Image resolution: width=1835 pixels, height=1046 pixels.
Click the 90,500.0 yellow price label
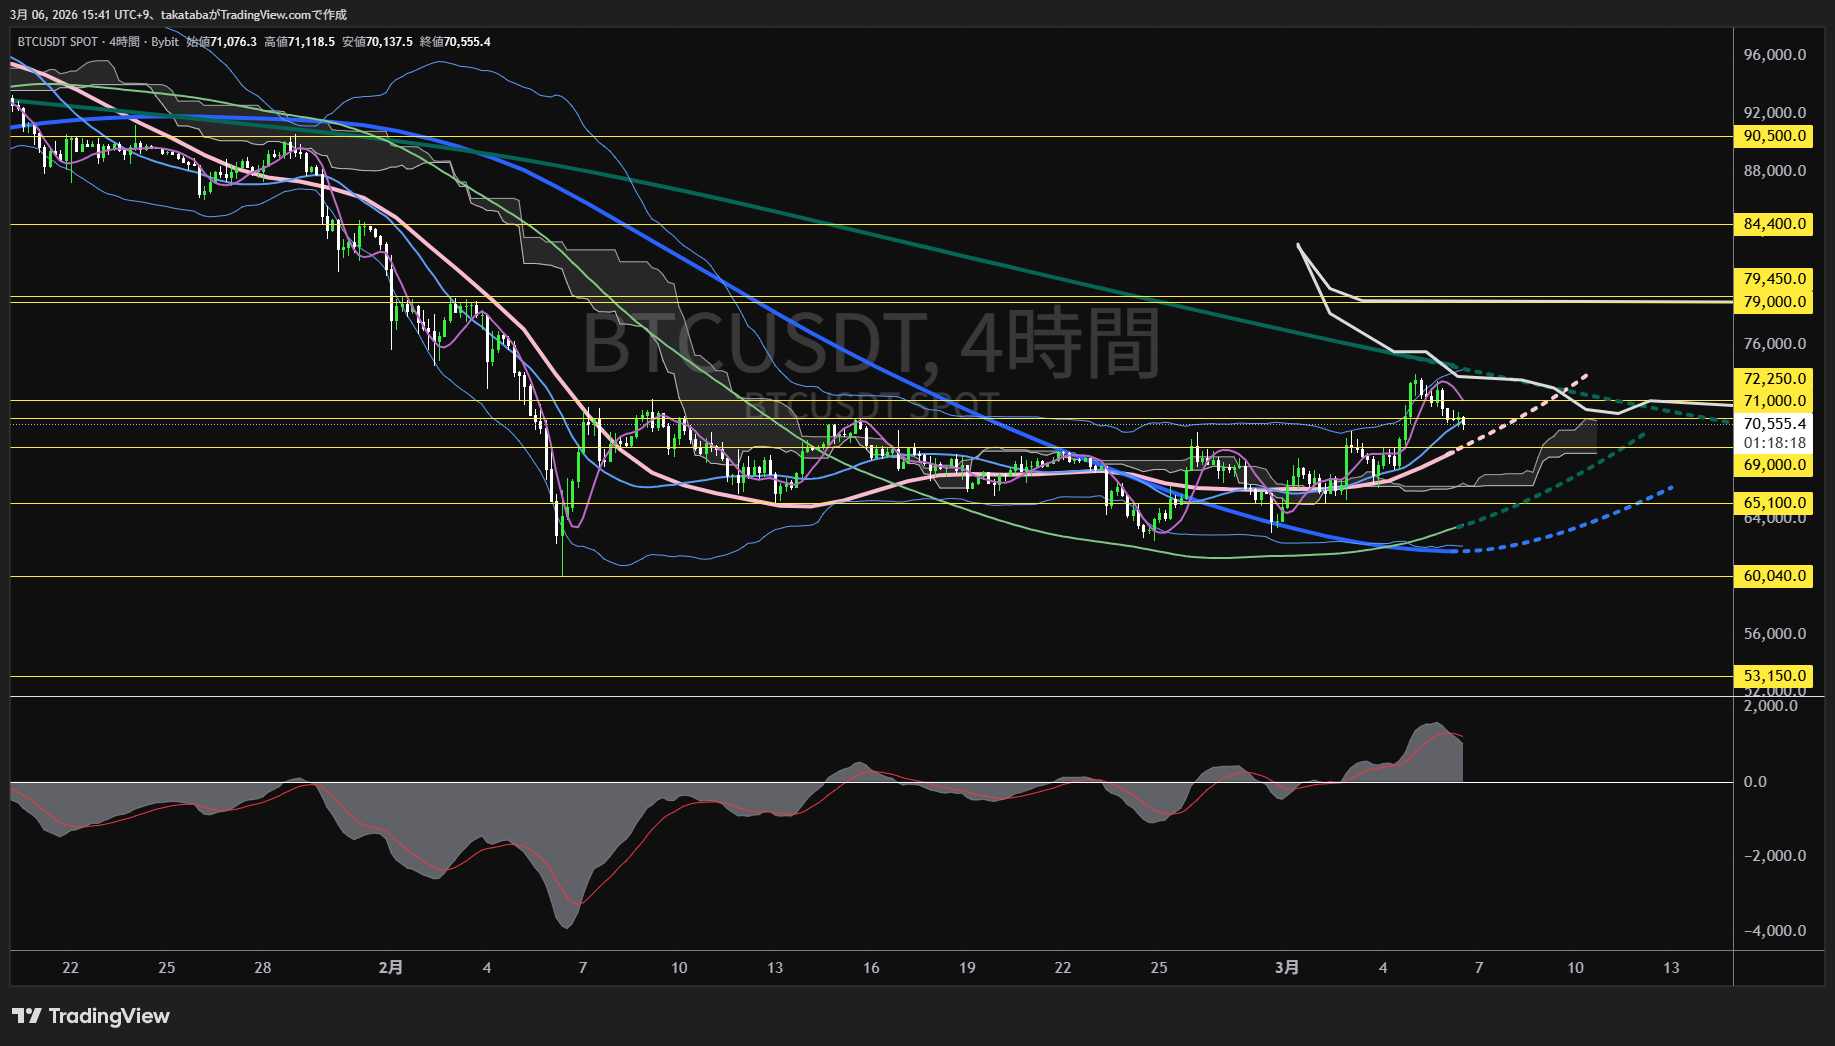1774,136
